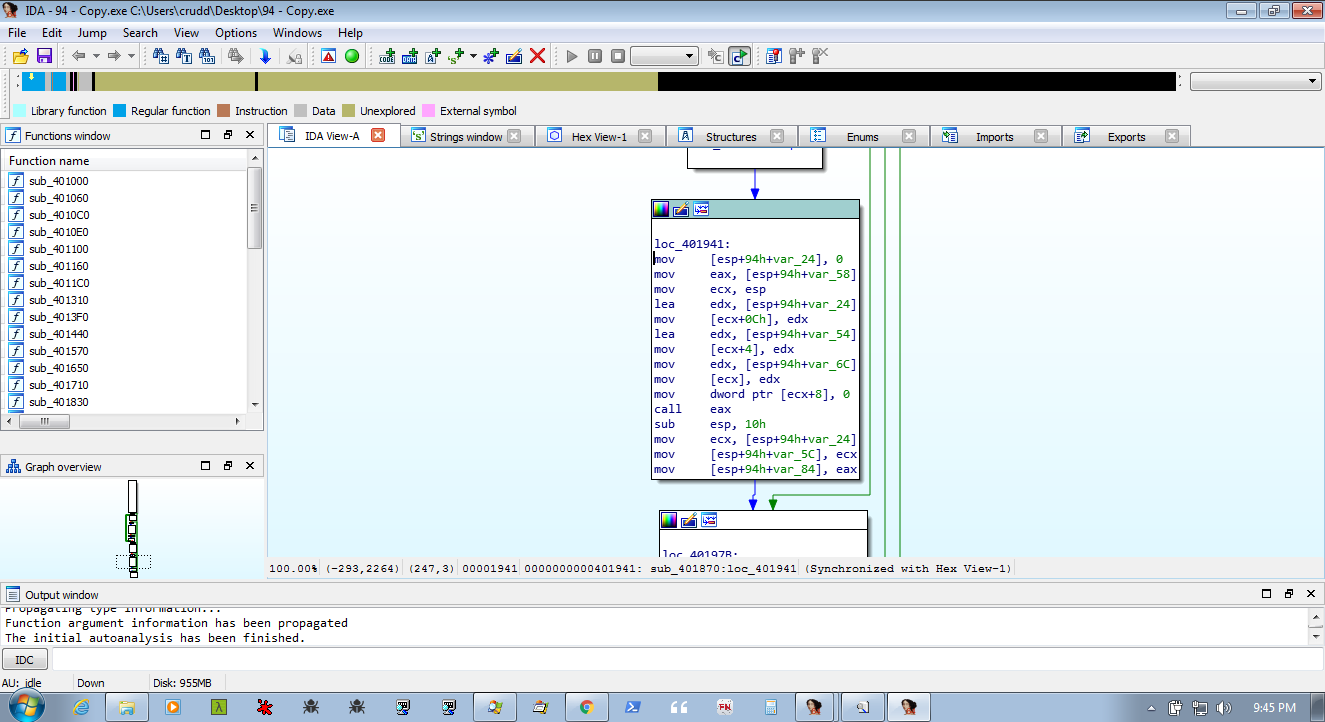Close the IDA View-A tab
Image resolution: width=1325 pixels, height=722 pixels.
(378, 136)
